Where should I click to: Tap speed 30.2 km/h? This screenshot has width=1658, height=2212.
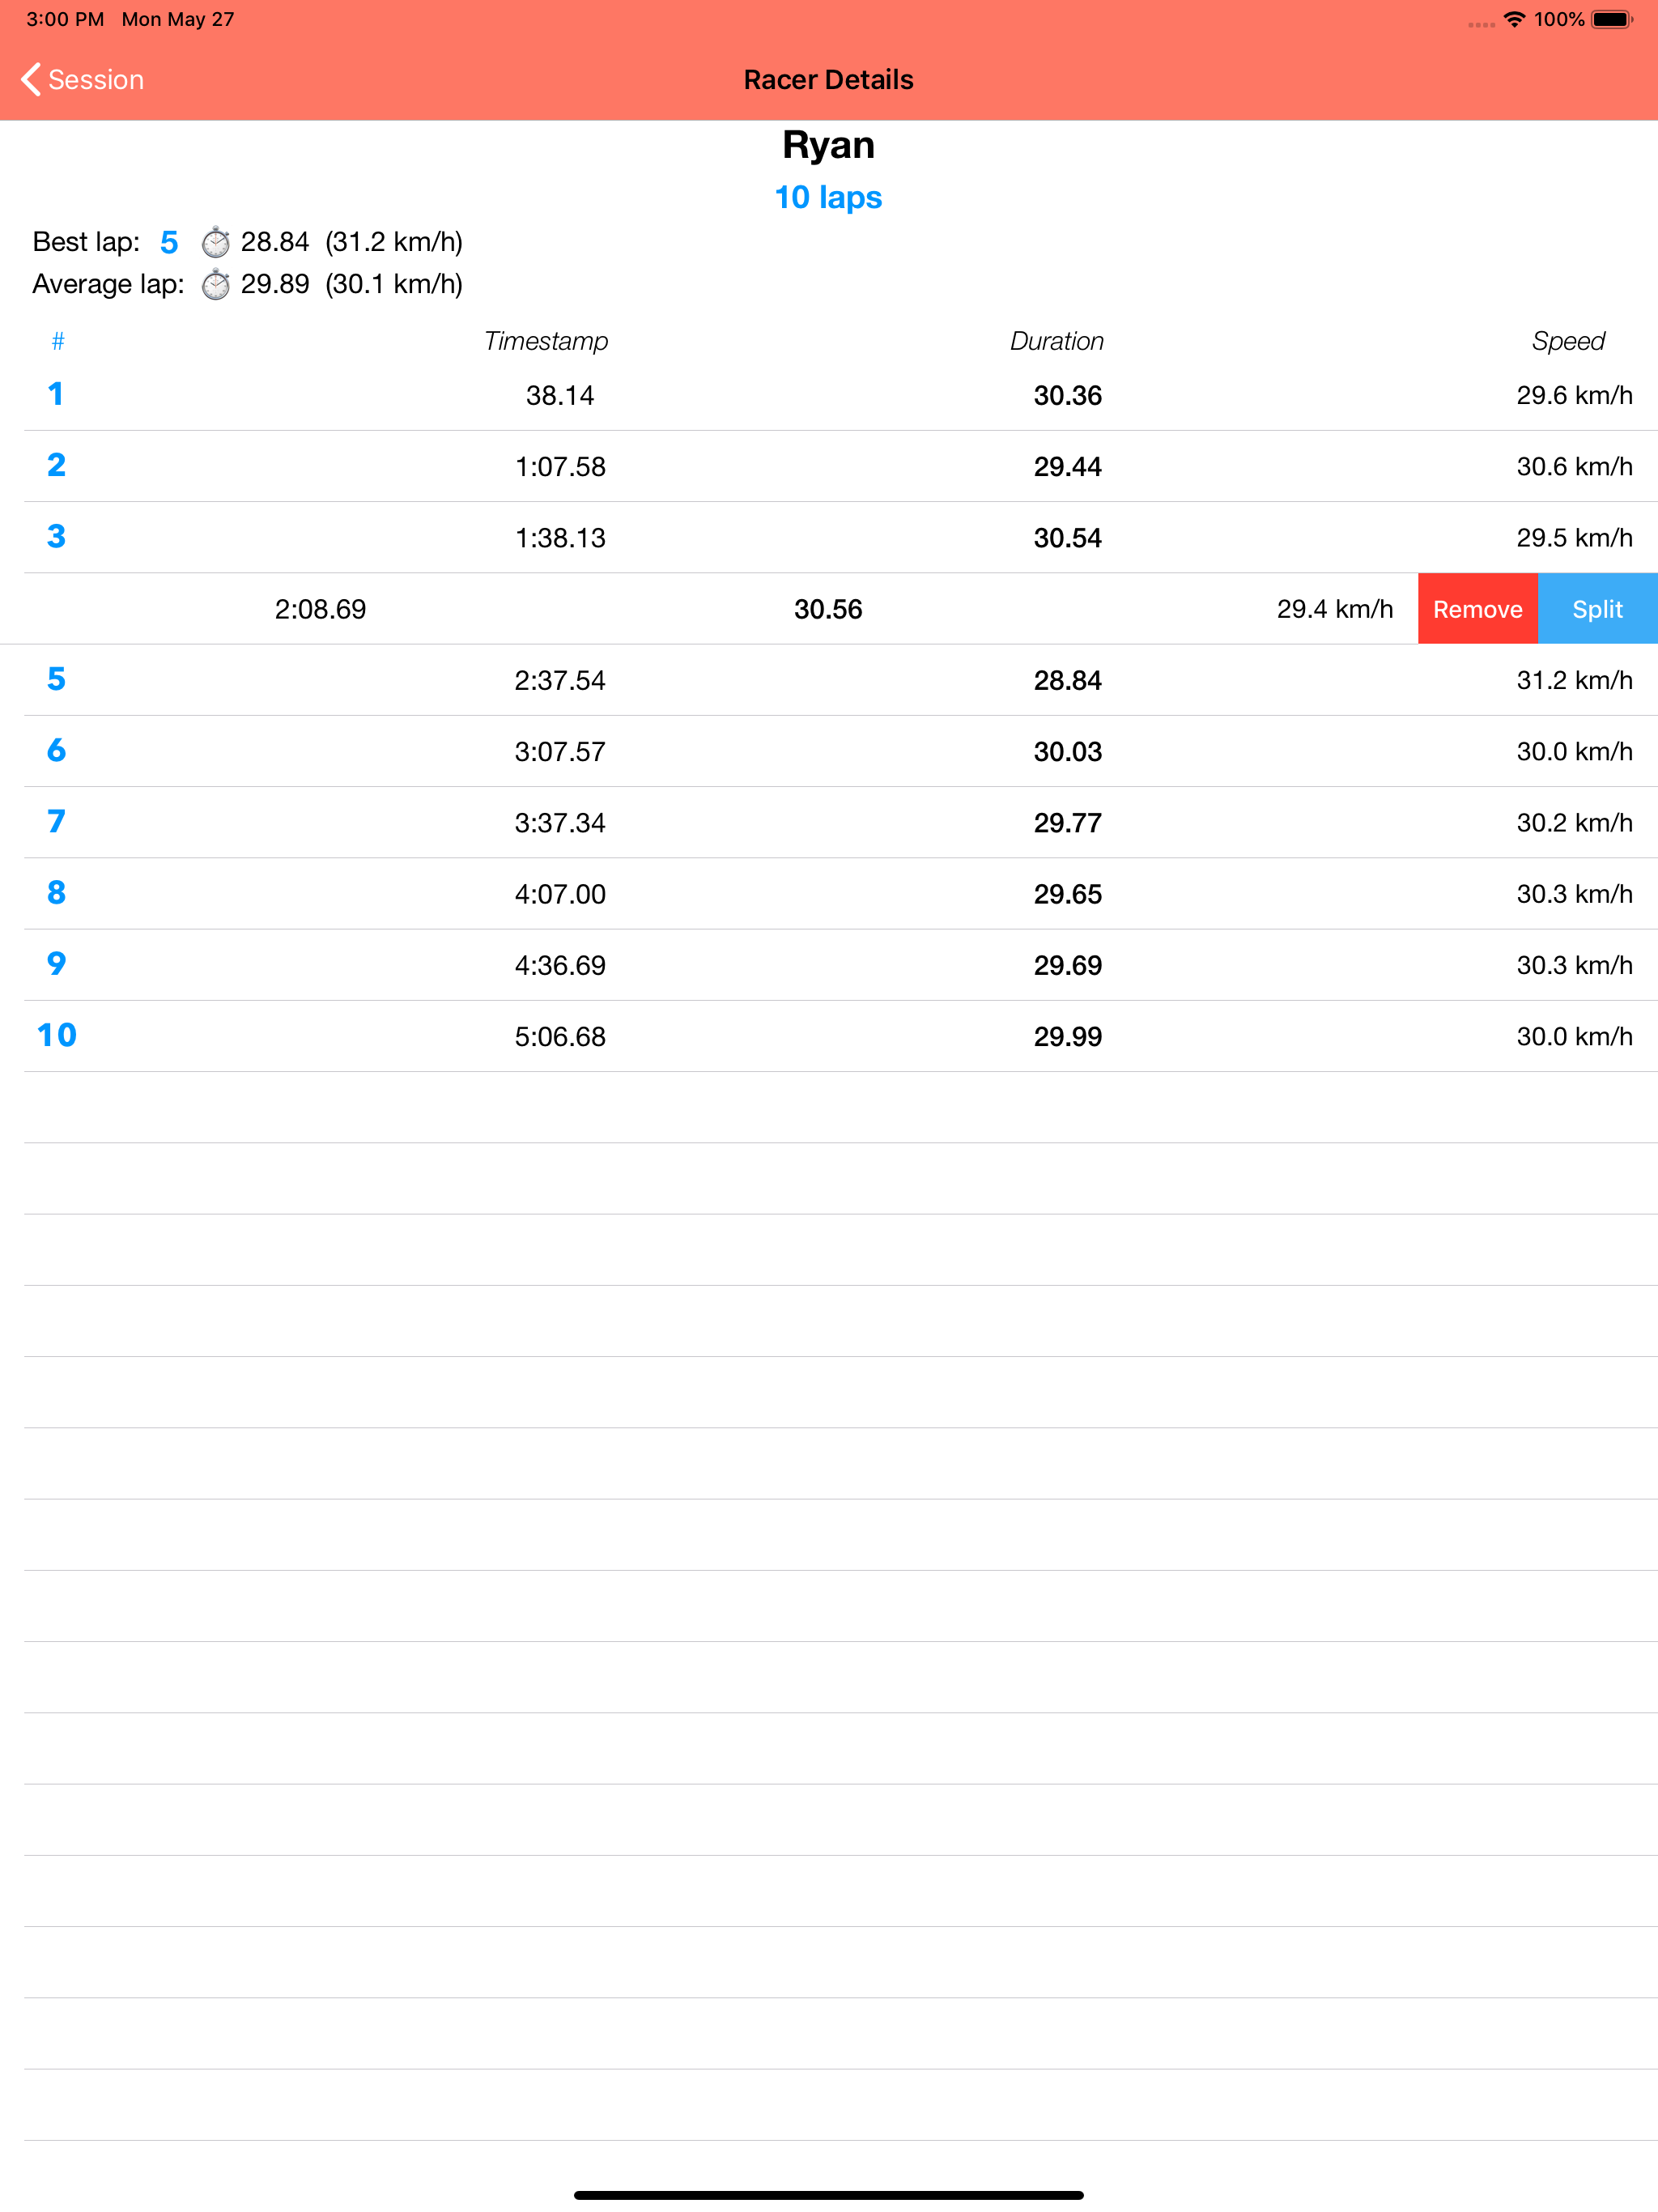pos(1574,823)
